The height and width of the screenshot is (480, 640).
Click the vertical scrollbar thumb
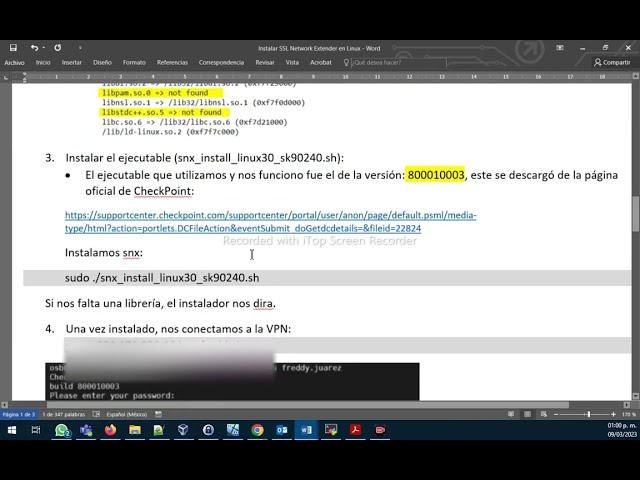(636, 214)
